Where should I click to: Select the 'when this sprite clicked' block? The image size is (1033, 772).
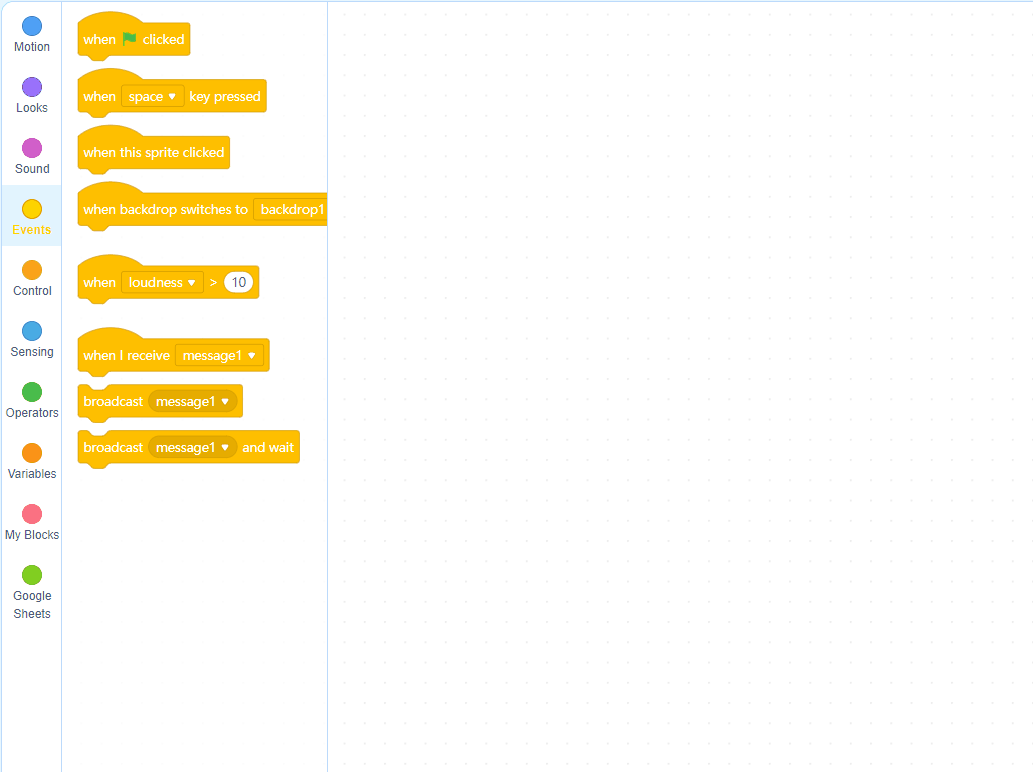(154, 152)
